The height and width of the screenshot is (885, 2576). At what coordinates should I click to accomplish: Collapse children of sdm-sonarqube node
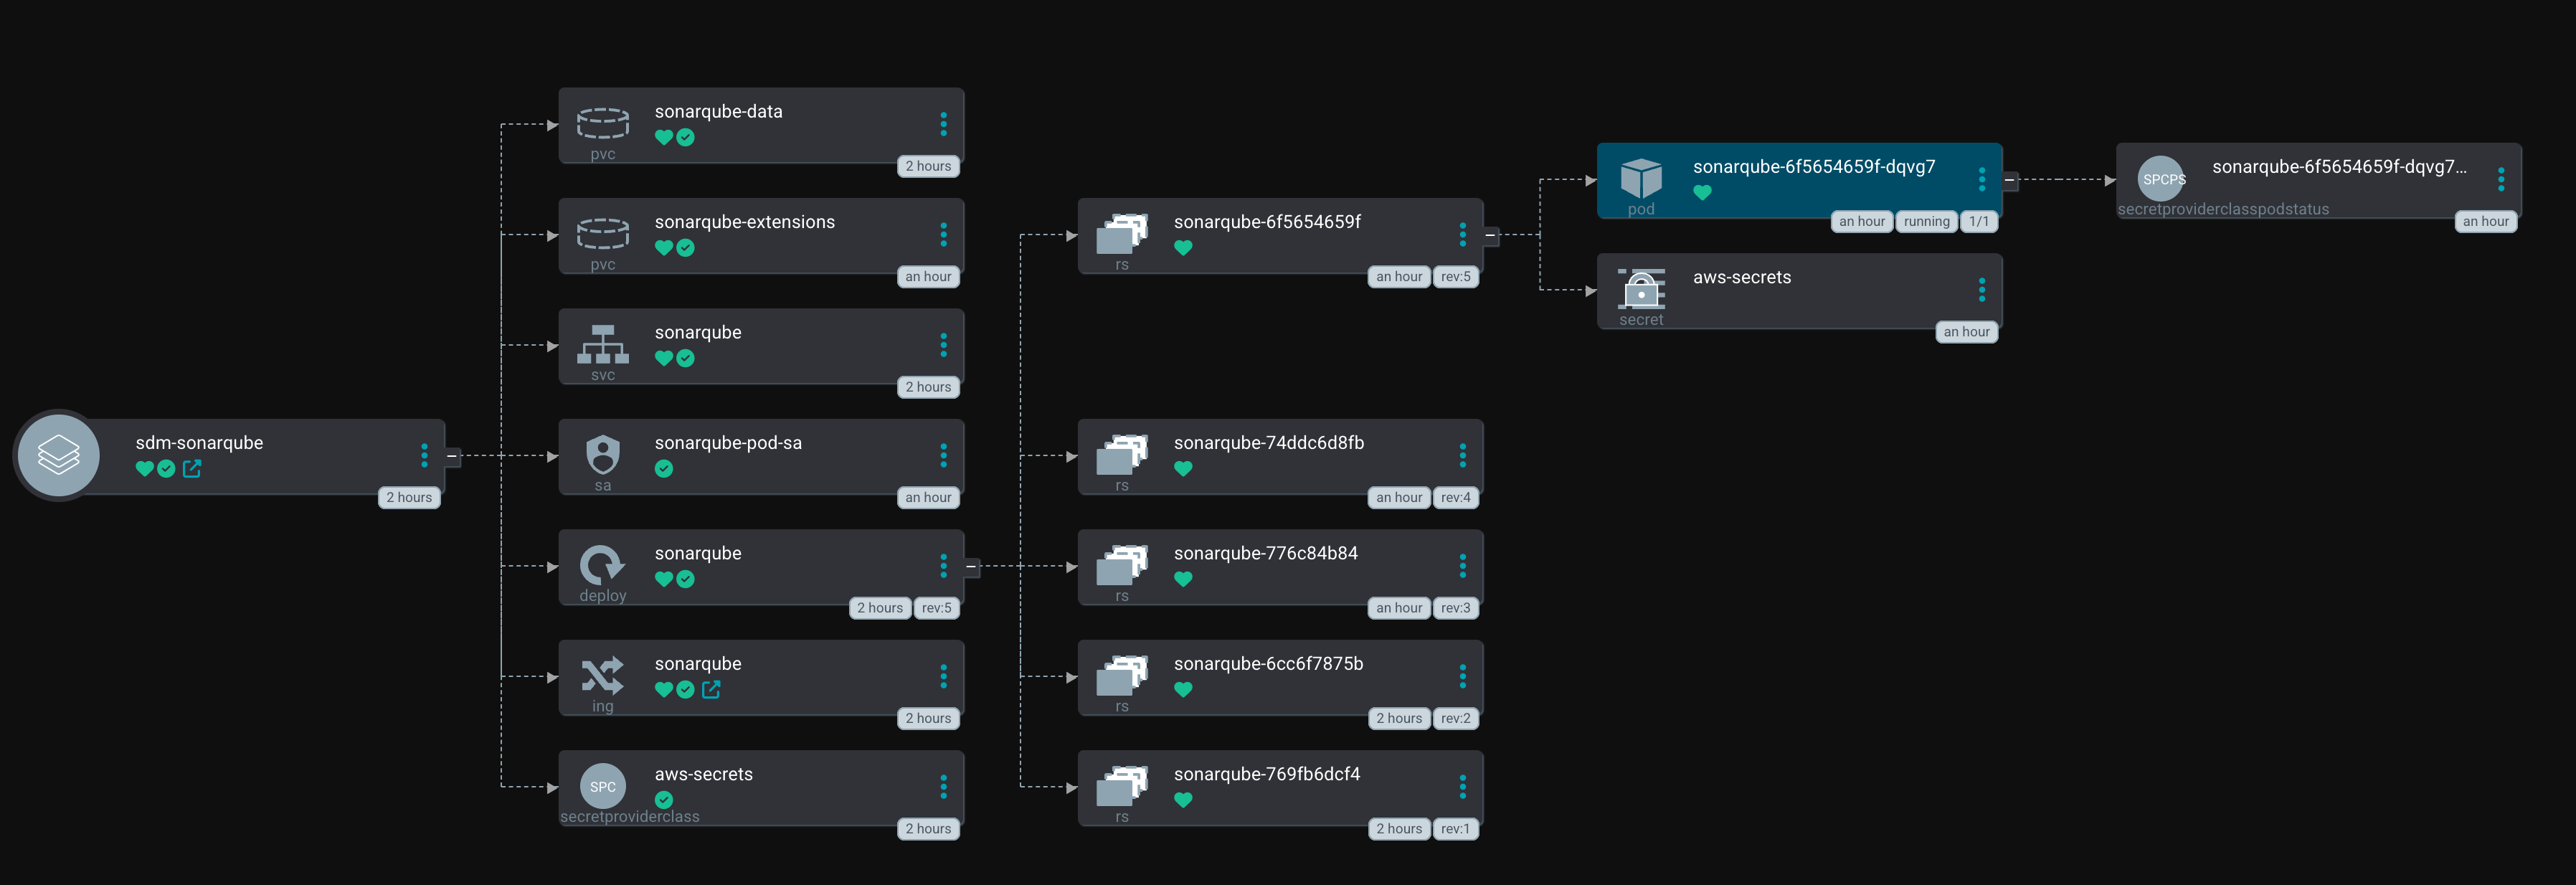tap(452, 456)
